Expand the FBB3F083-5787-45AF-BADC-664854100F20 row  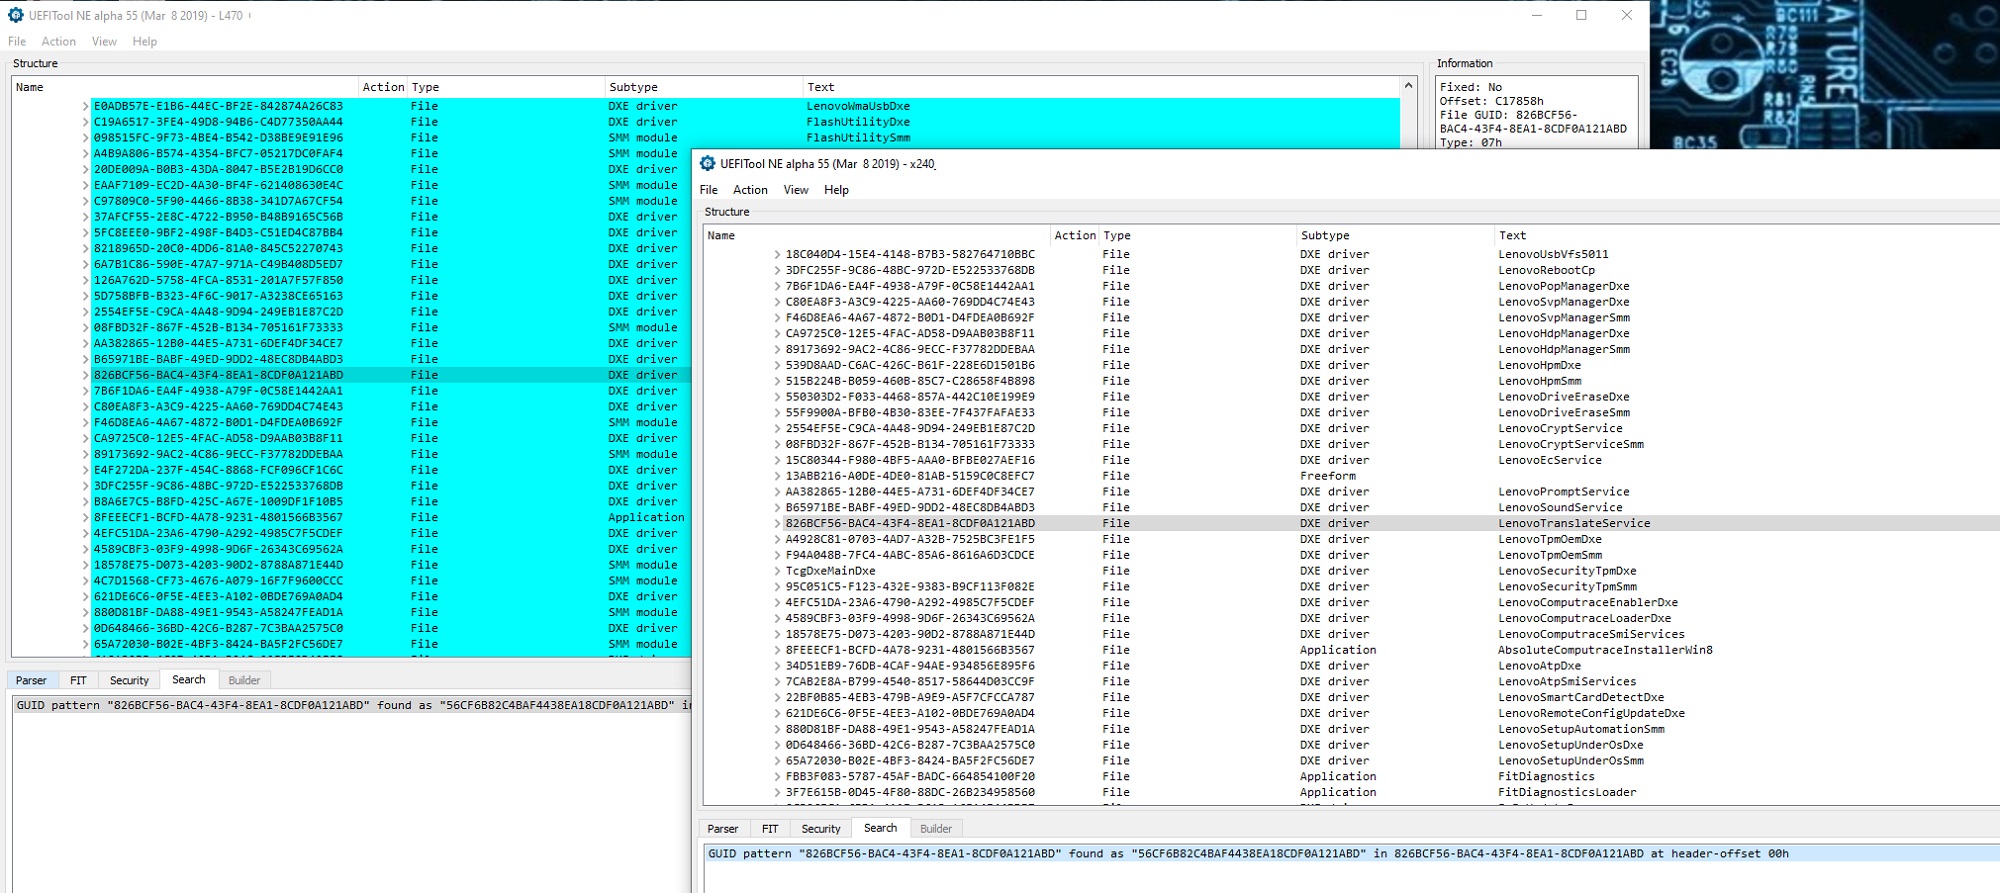tap(777, 776)
